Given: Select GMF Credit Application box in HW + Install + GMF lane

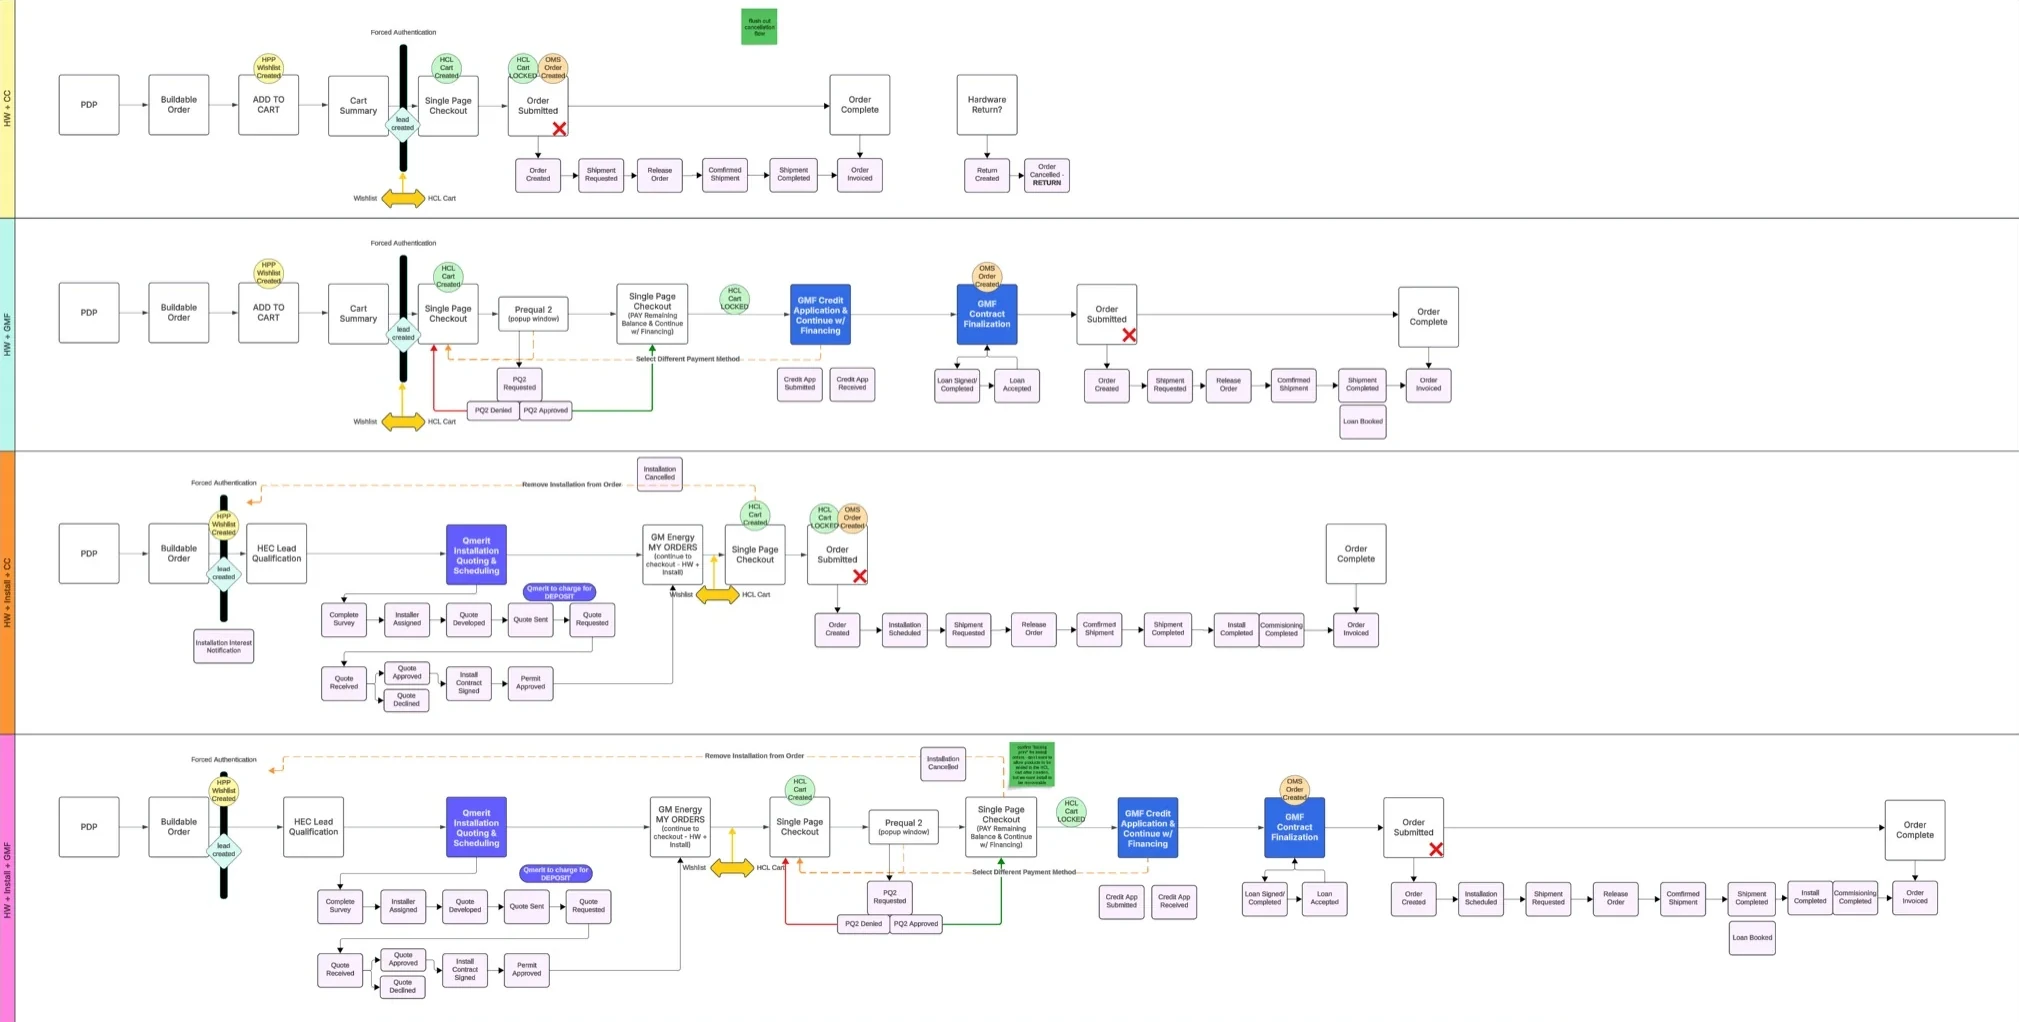Looking at the screenshot, I should (1148, 828).
